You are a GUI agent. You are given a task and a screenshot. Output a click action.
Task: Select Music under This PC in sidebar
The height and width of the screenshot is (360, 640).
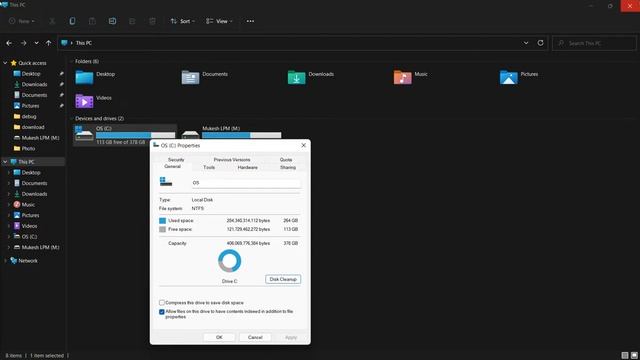click(x=28, y=204)
